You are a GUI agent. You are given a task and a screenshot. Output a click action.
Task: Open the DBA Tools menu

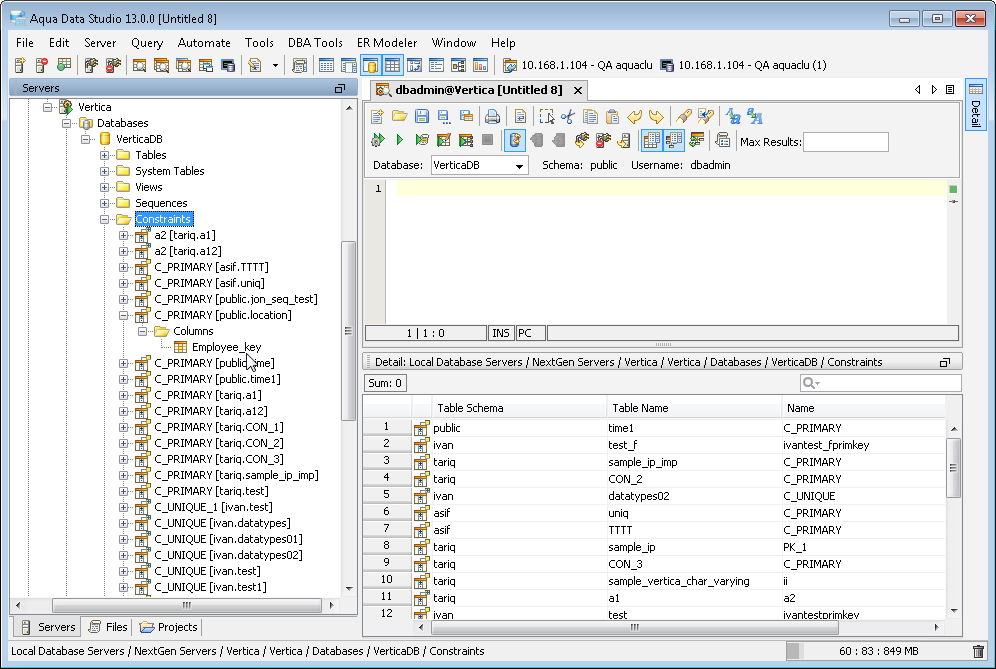(315, 43)
